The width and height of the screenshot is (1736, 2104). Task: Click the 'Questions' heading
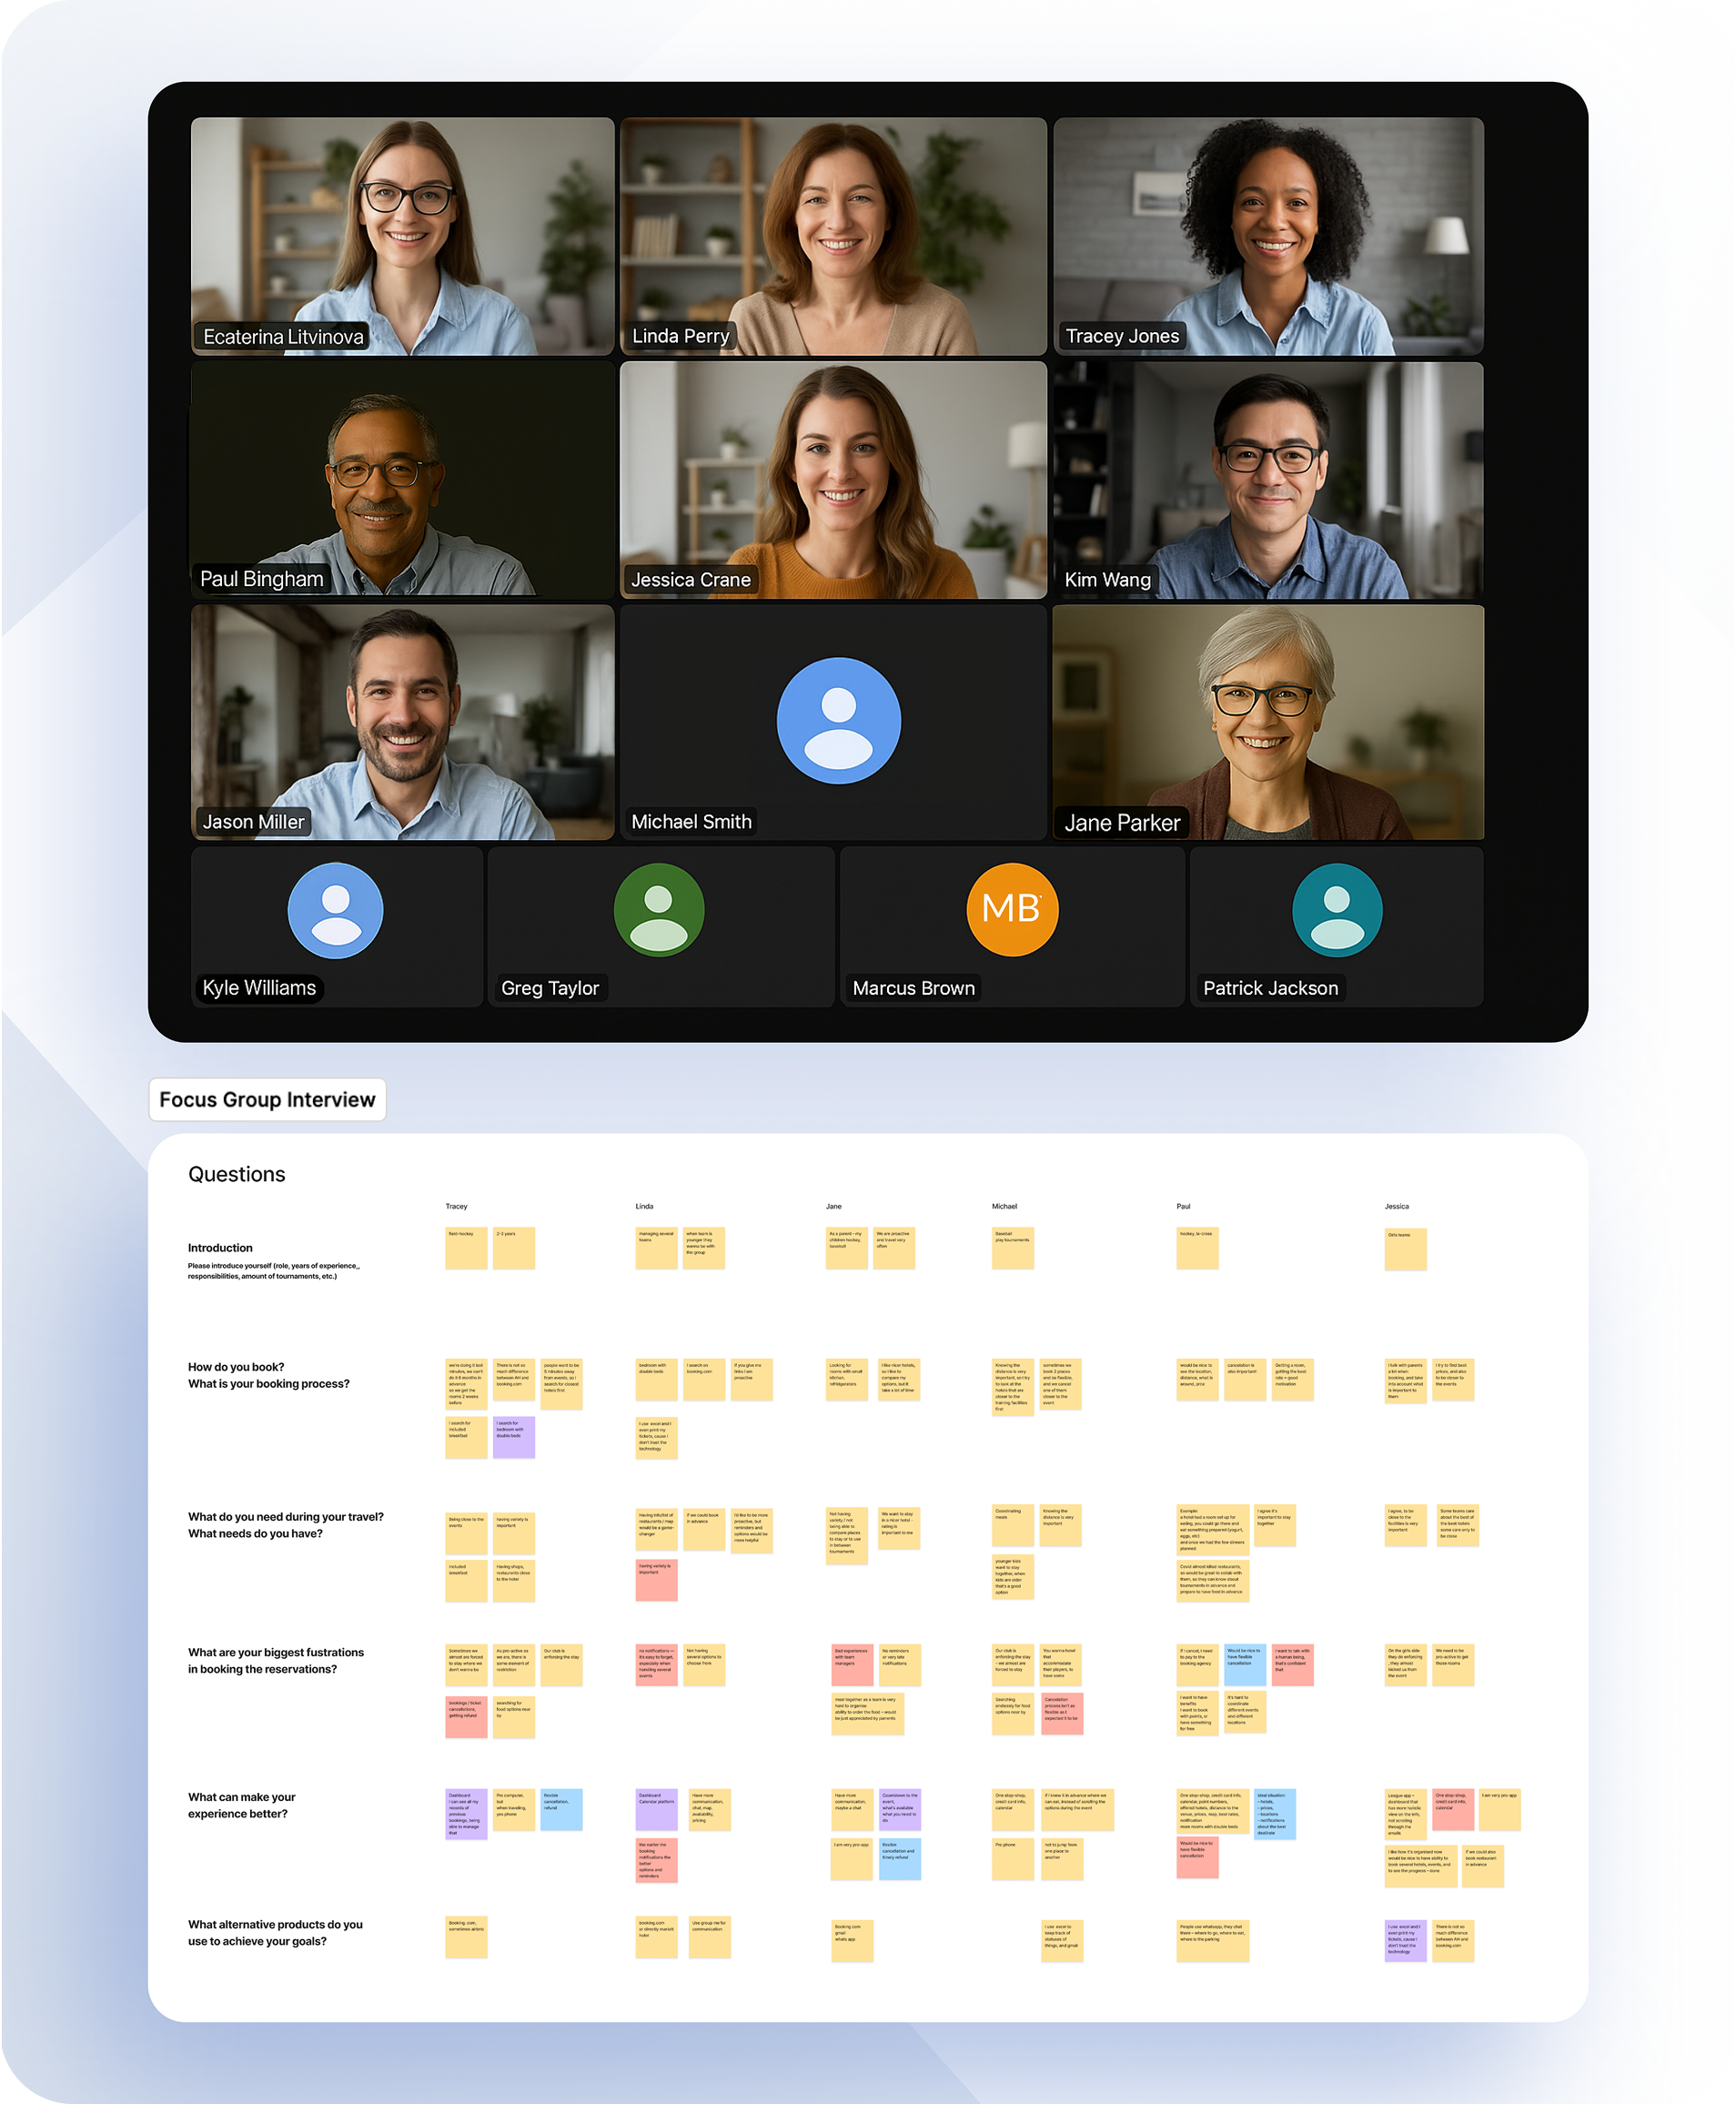[x=237, y=1174]
